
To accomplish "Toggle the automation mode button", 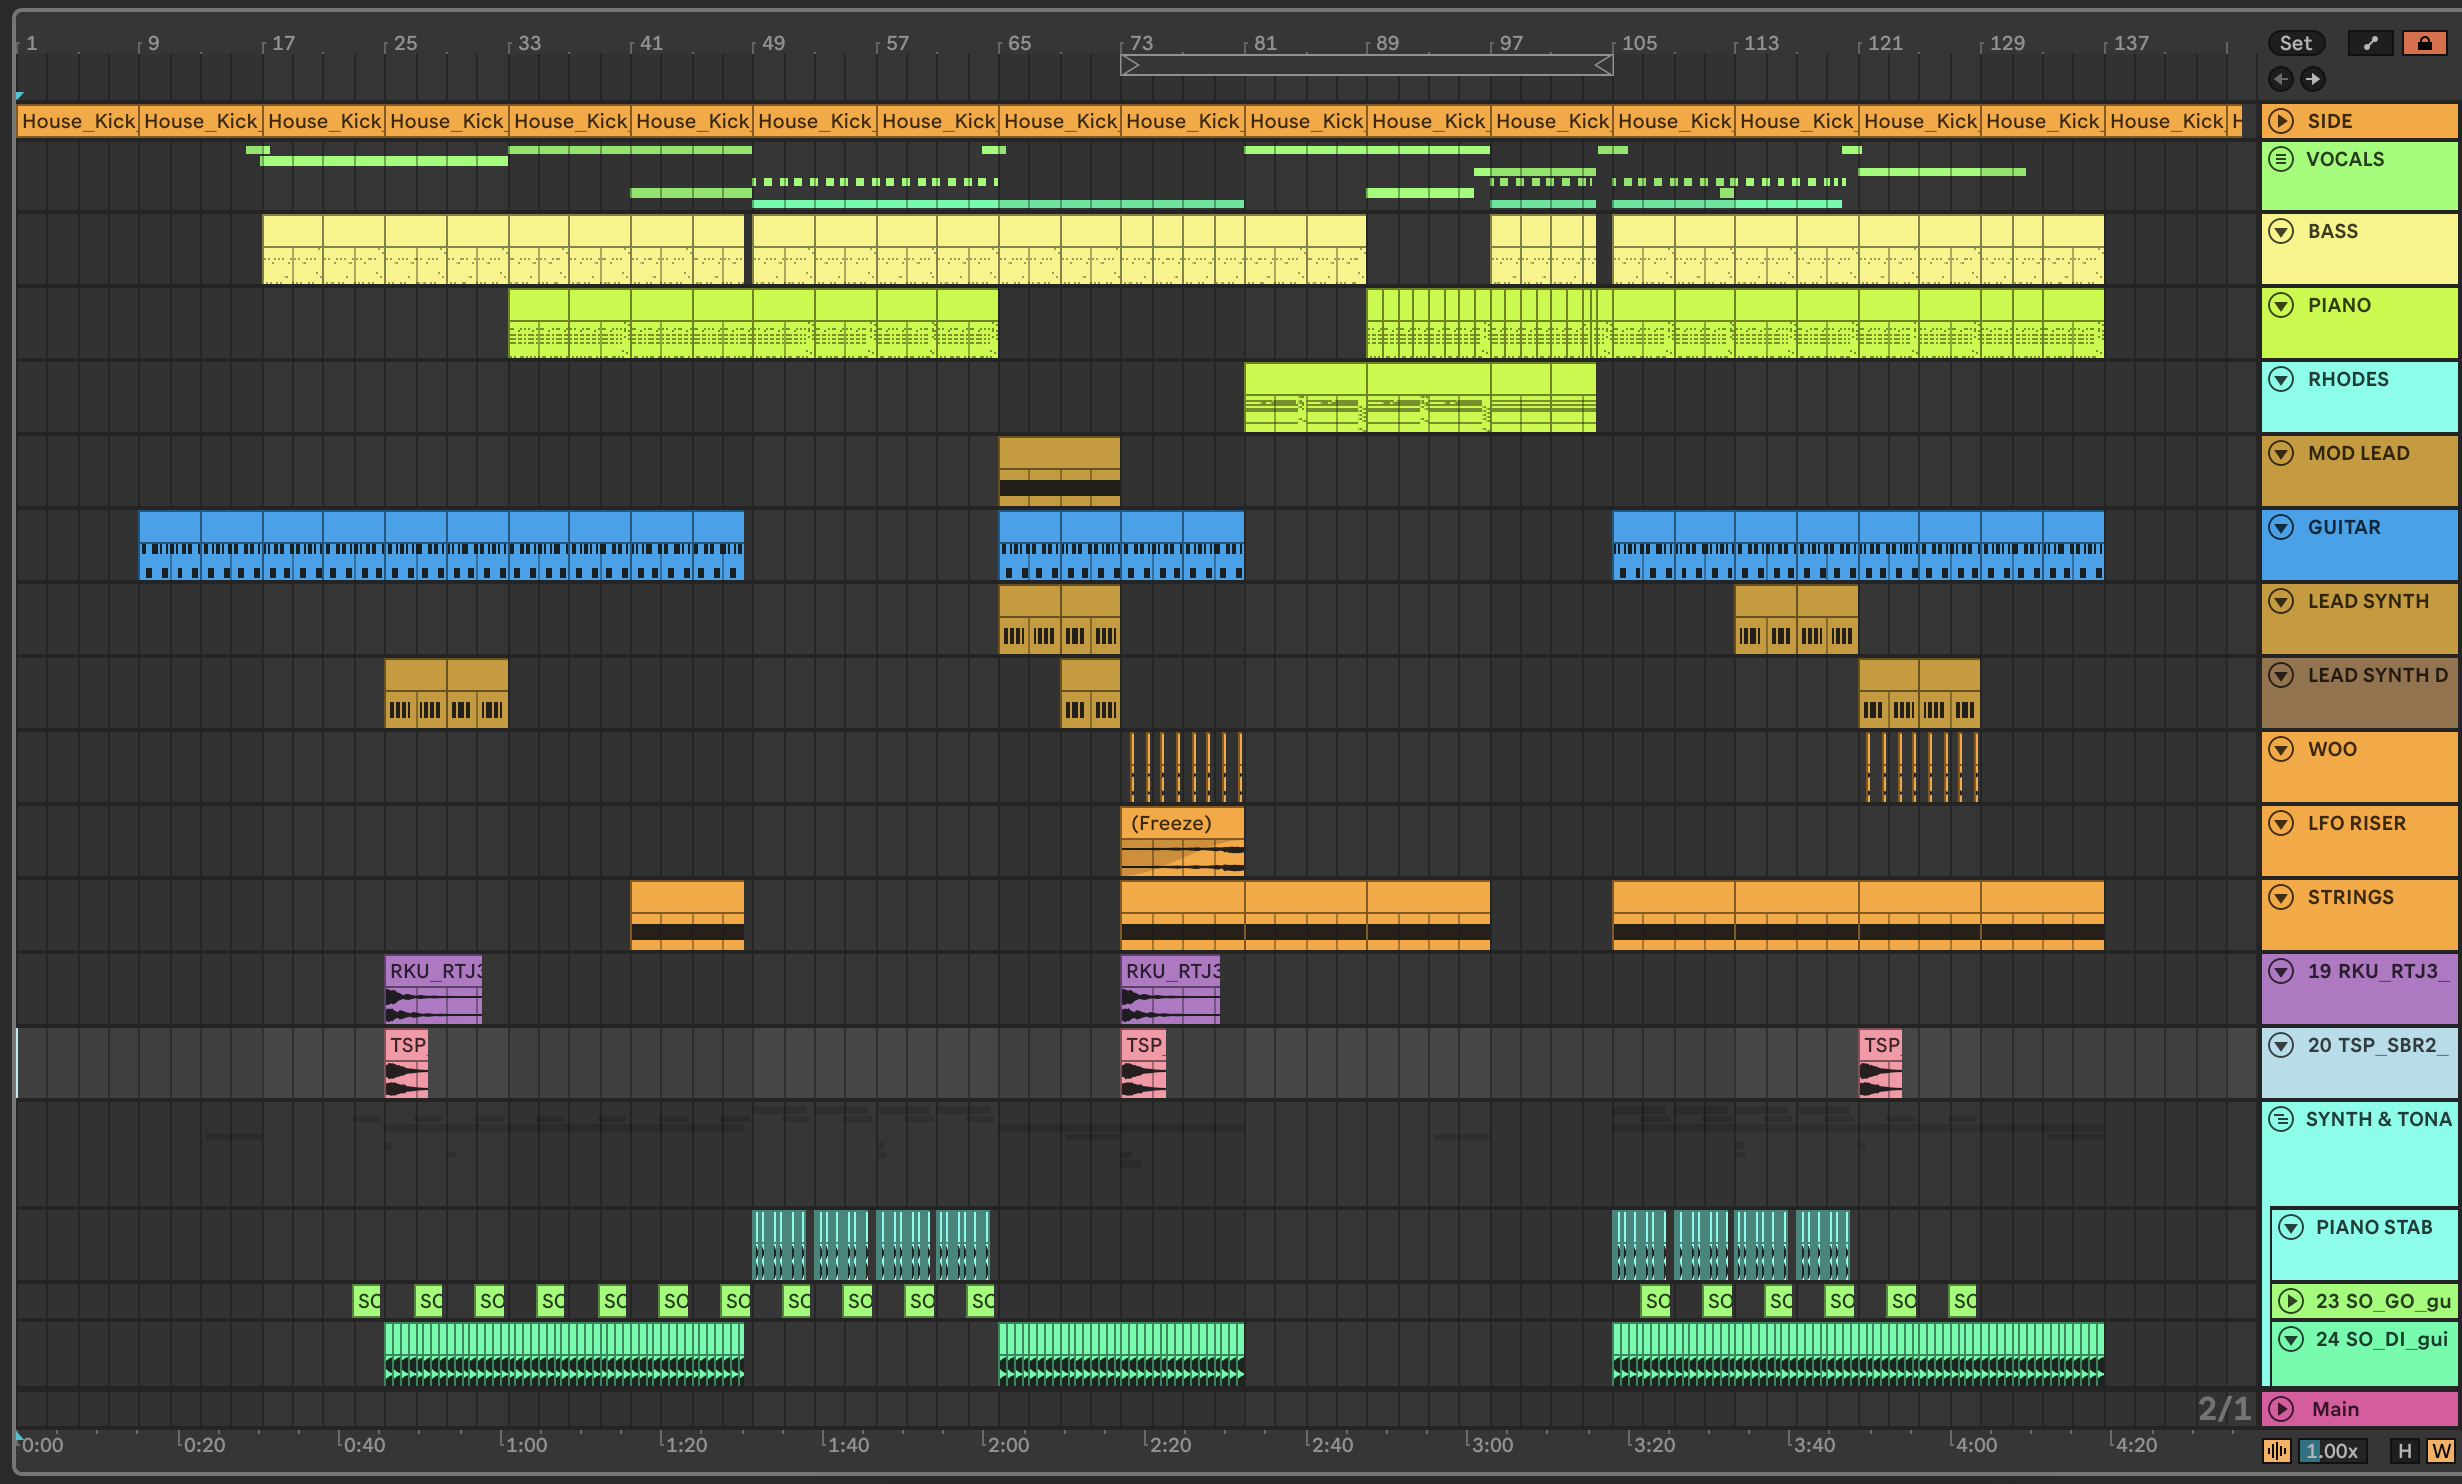I will click(2370, 43).
